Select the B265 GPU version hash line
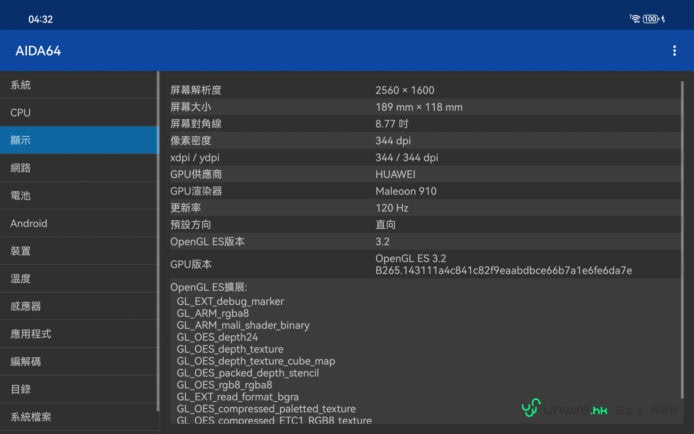The image size is (694, 434). point(504,270)
